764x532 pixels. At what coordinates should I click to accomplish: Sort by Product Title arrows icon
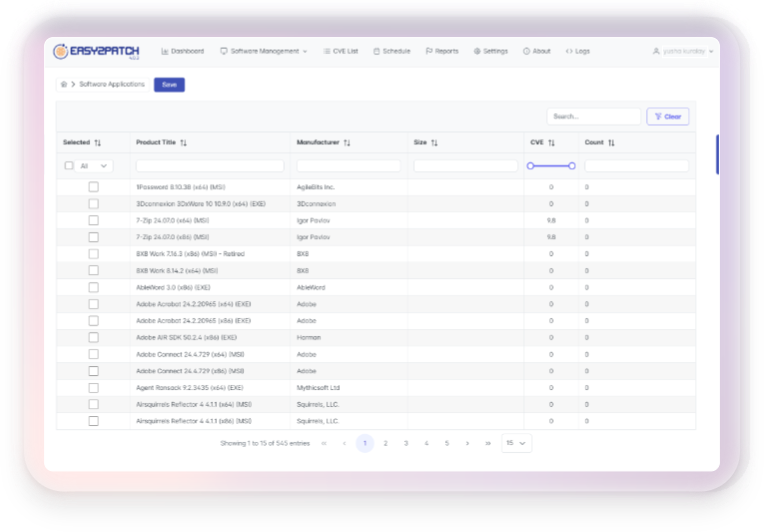(x=183, y=143)
